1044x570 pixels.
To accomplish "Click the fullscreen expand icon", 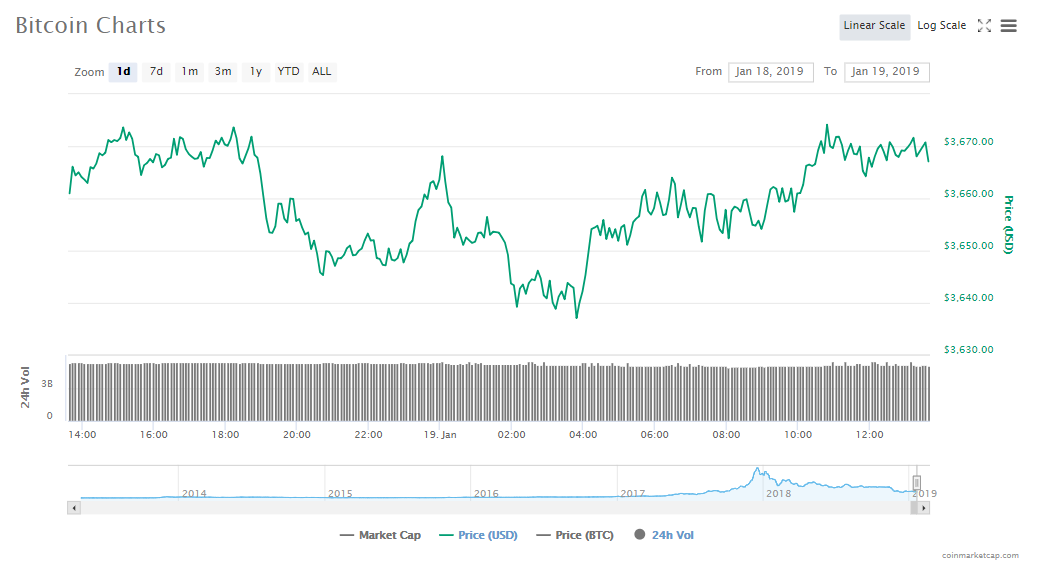I will pos(984,26).
